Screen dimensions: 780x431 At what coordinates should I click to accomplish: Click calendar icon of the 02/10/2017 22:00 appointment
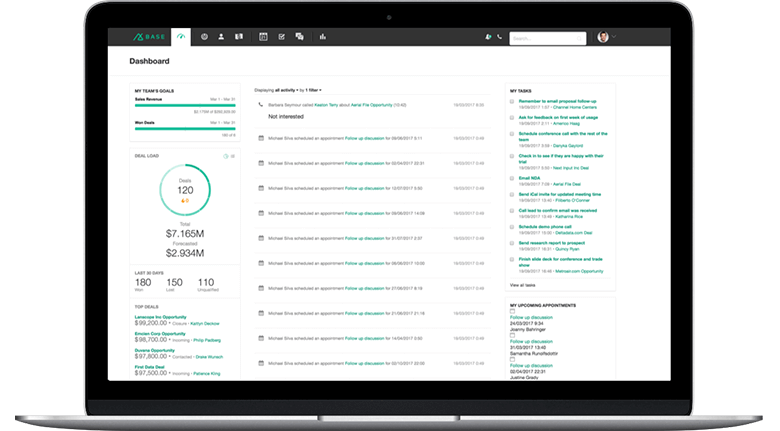261,363
